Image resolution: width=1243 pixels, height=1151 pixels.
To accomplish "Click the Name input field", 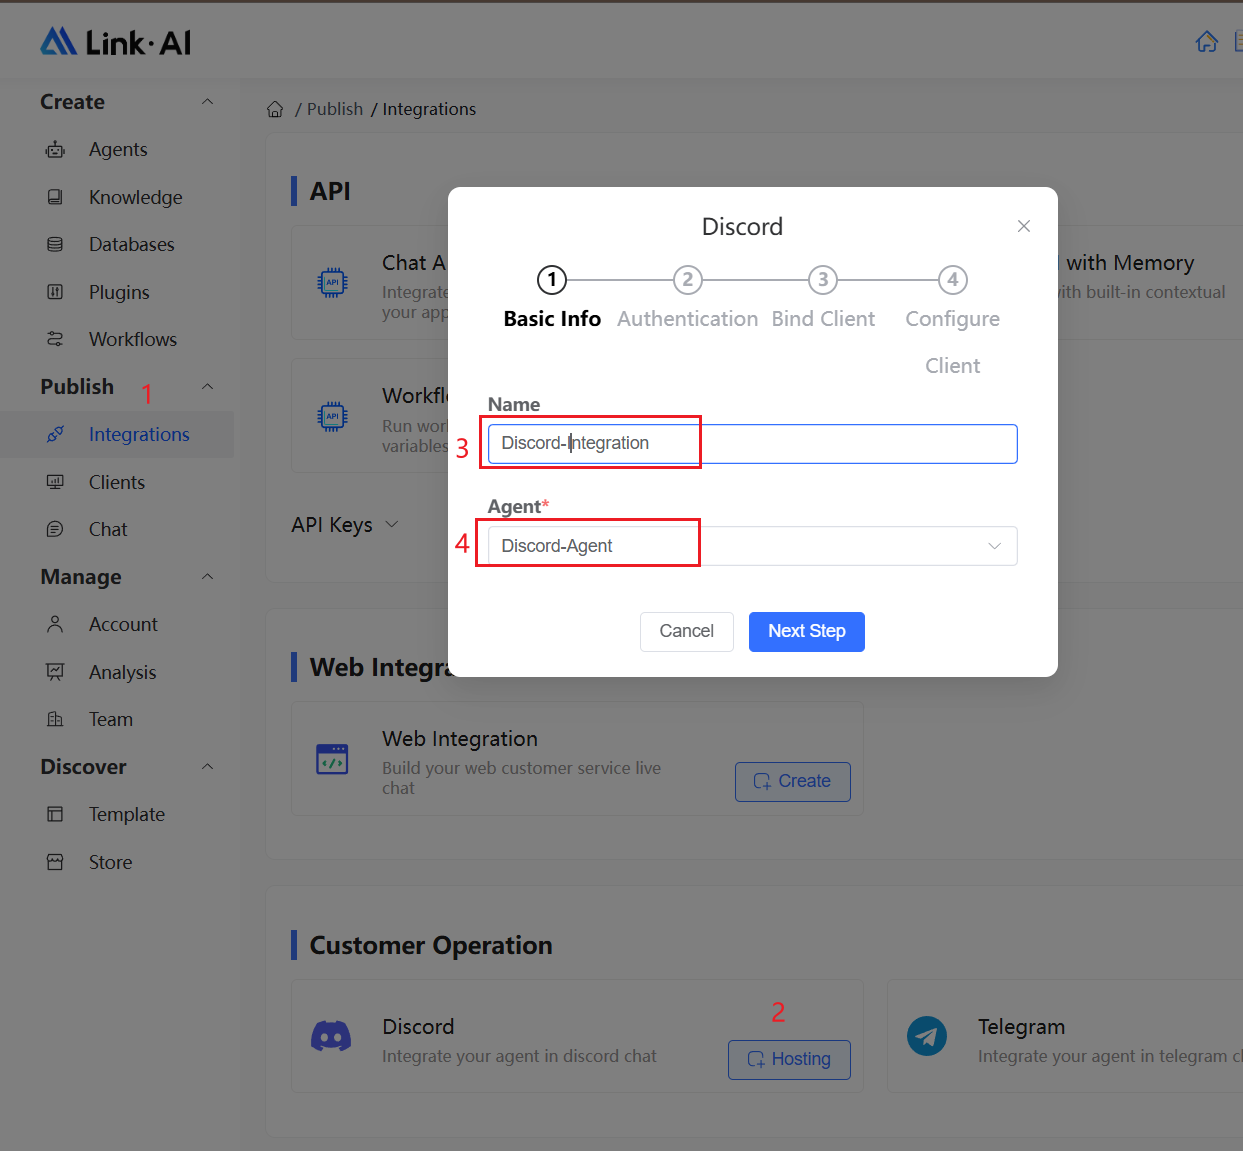I will tap(752, 444).
